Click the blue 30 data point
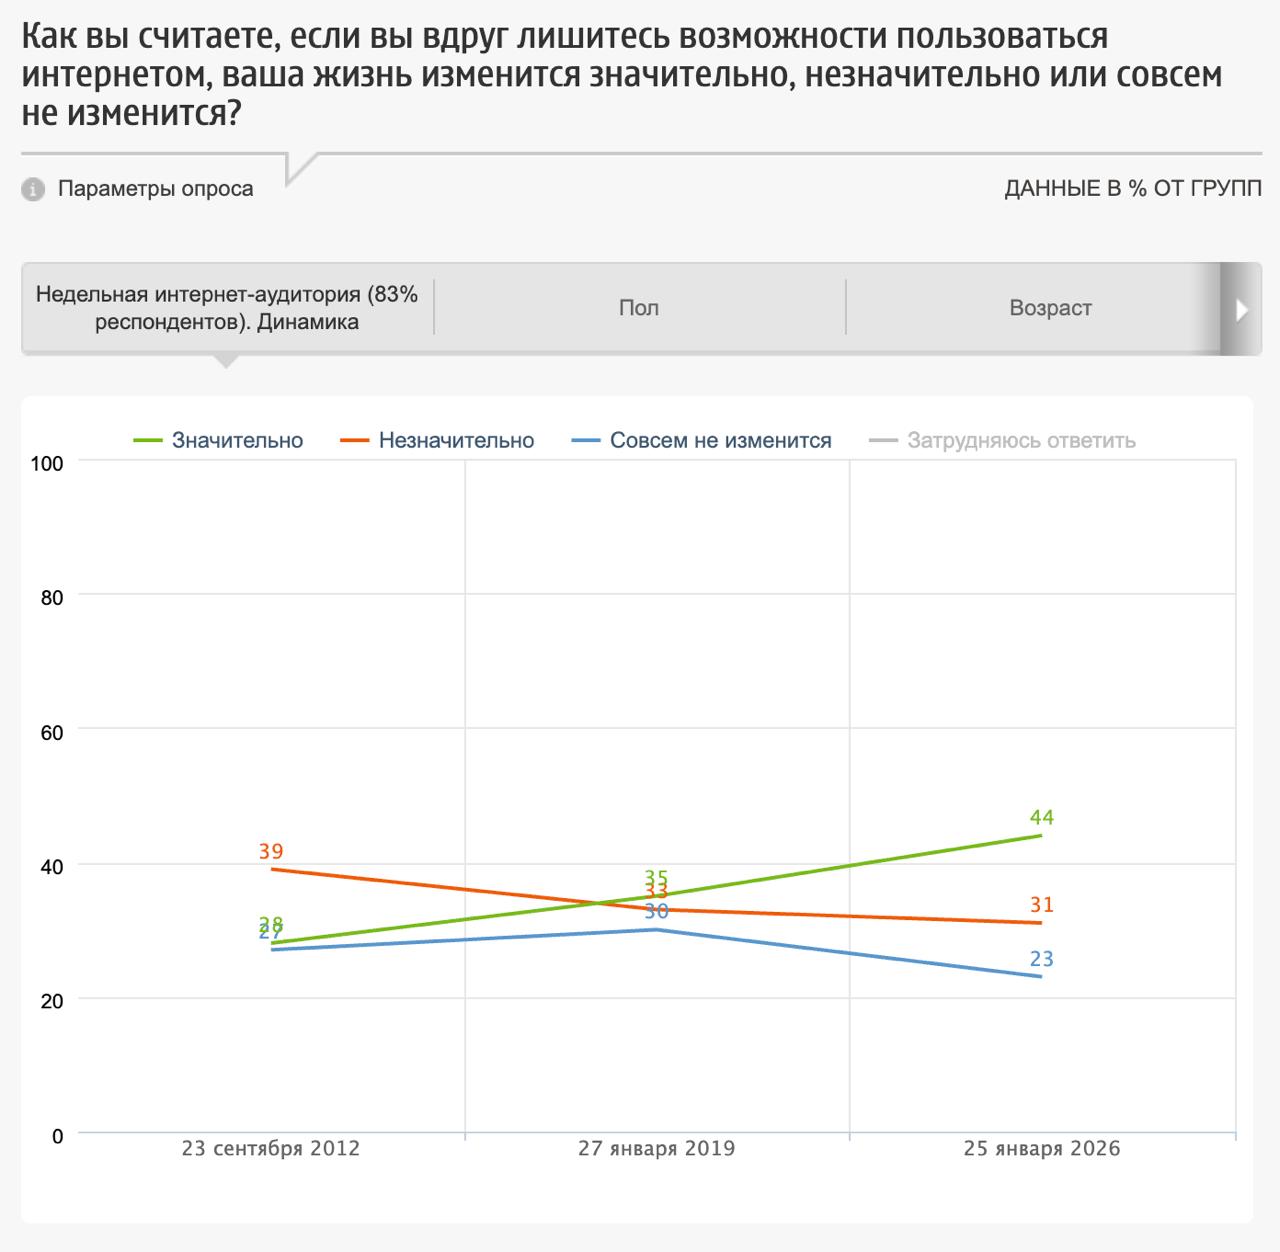Screen dimensions: 1280x1252 pos(656,930)
